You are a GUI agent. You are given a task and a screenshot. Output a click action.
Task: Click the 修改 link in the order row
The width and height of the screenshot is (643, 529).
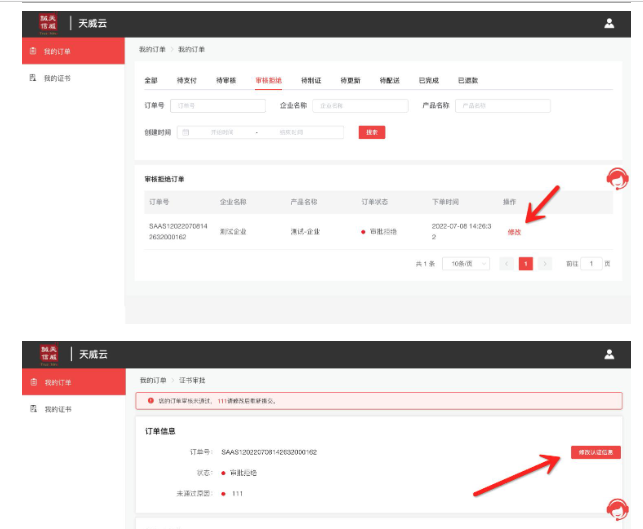pyautogui.click(x=514, y=232)
